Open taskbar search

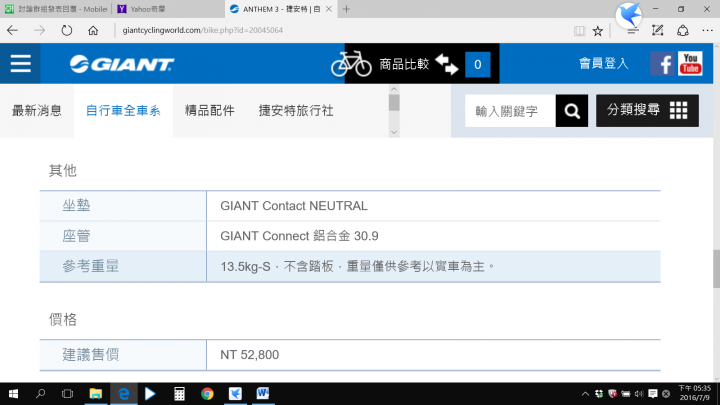pos(40,394)
